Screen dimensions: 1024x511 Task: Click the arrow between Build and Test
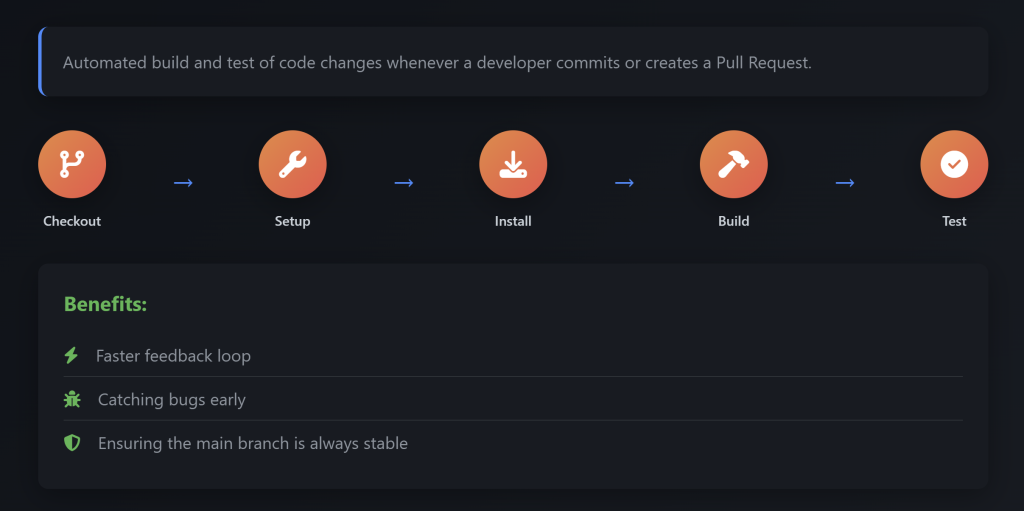point(844,183)
